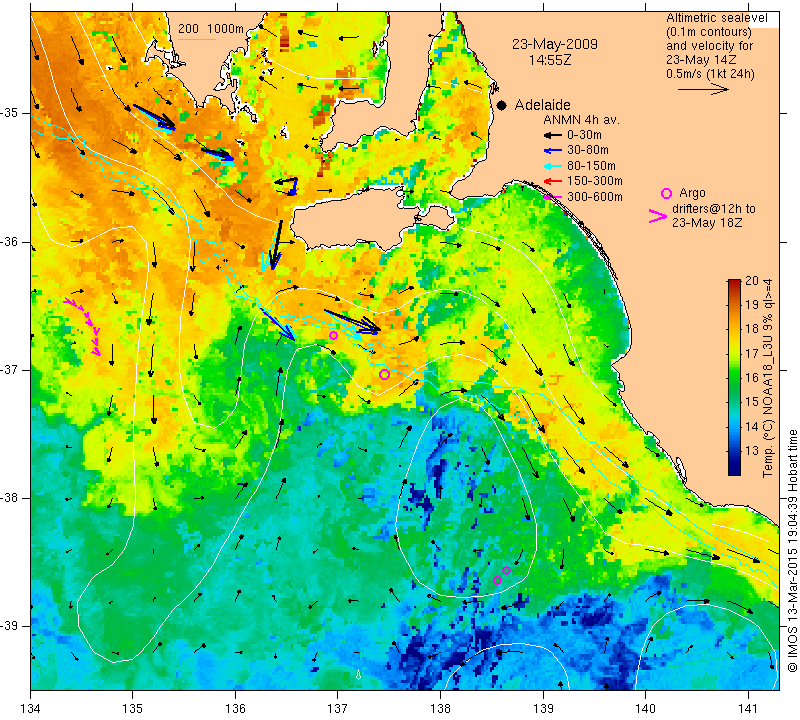The image size is (800, 720).
Task: Click the Argo magenta circle legend symbol
Action: (666, 193)
